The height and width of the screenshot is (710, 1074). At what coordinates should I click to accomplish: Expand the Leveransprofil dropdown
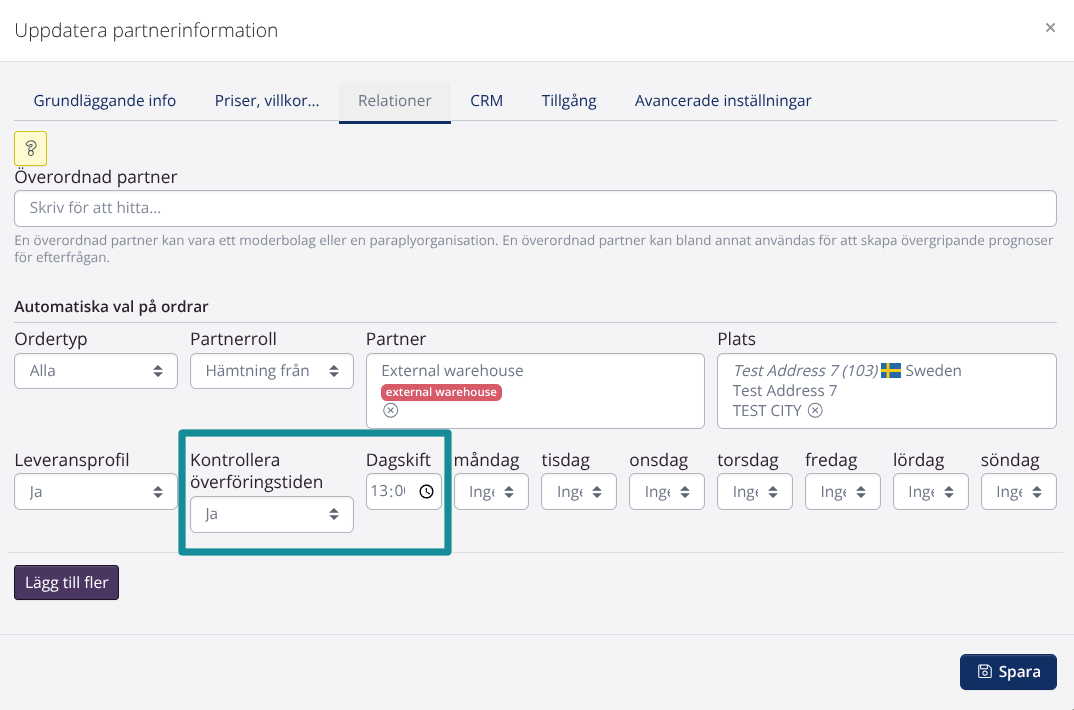[x=96, y=492]
